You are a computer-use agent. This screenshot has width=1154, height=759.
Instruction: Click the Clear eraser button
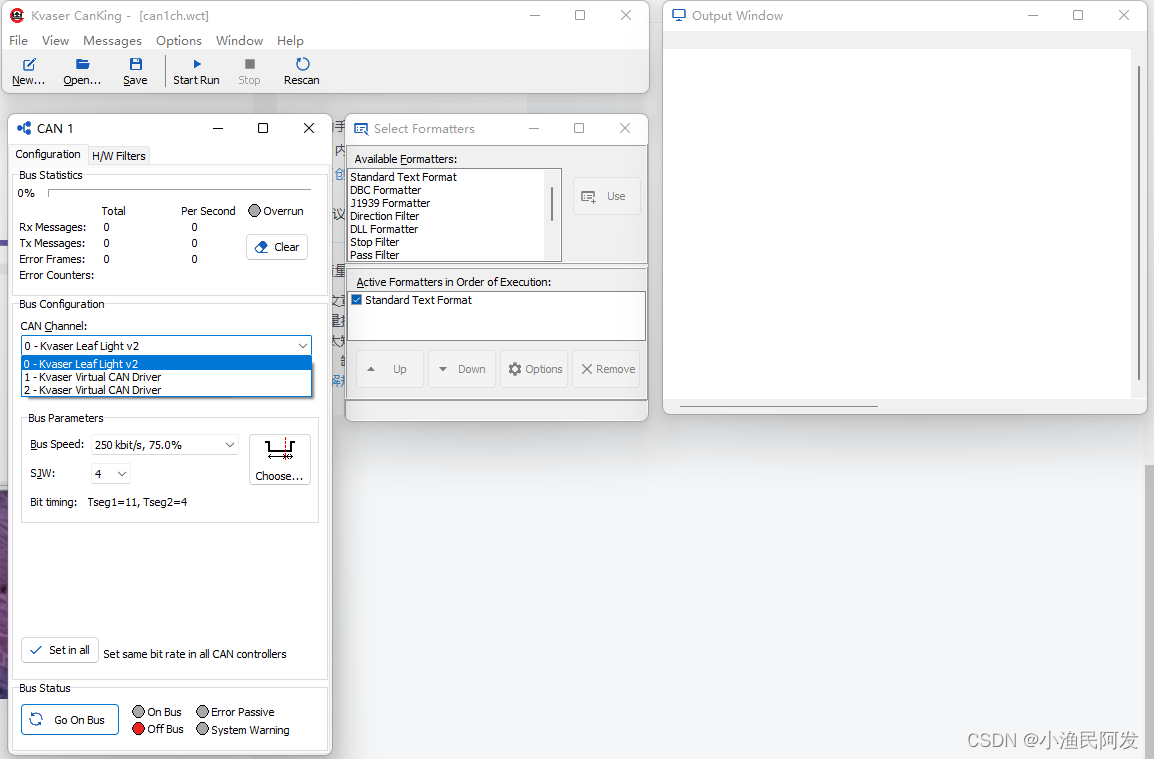click(x=277, y=247)
